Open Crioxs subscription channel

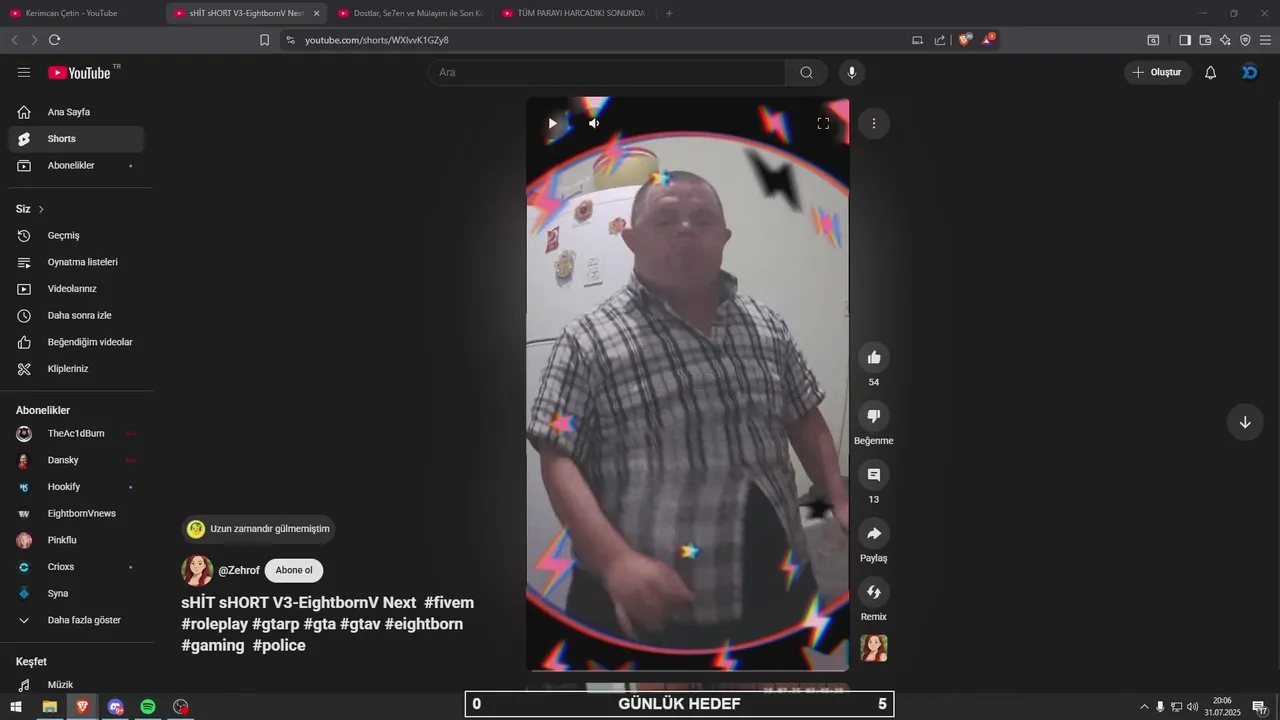[76, 567]
